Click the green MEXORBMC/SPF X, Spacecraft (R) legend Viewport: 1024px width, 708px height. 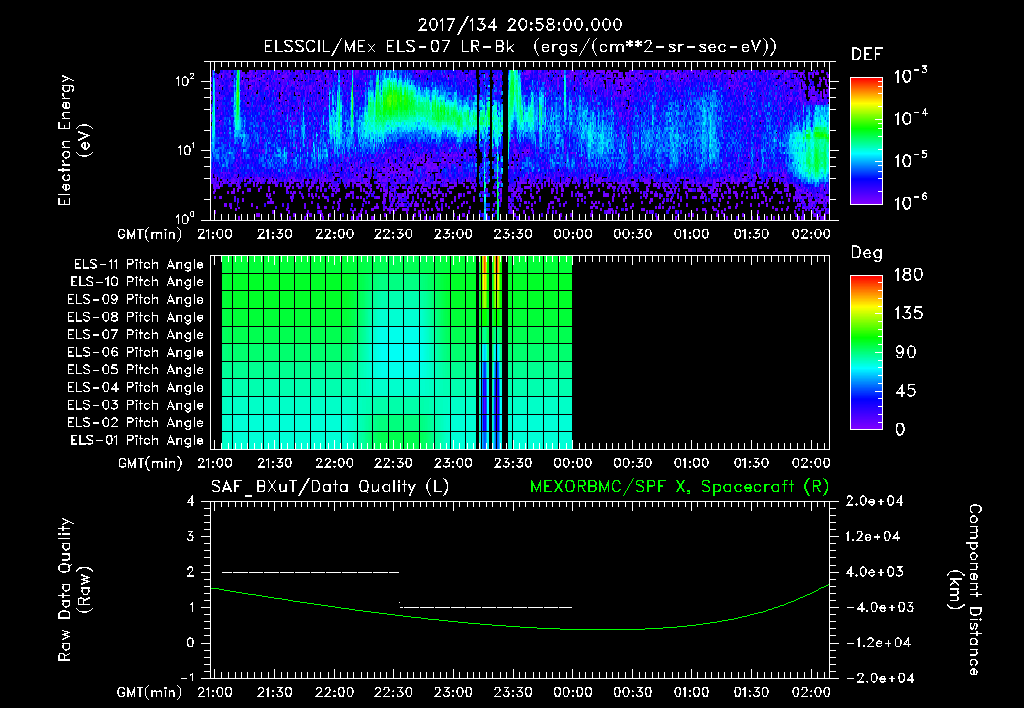pos(680,487)
